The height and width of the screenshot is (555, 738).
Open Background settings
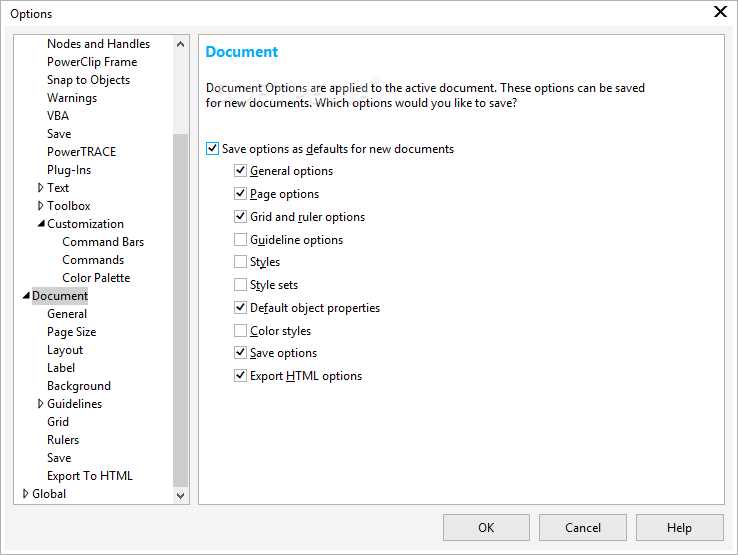tap(79, 386)
